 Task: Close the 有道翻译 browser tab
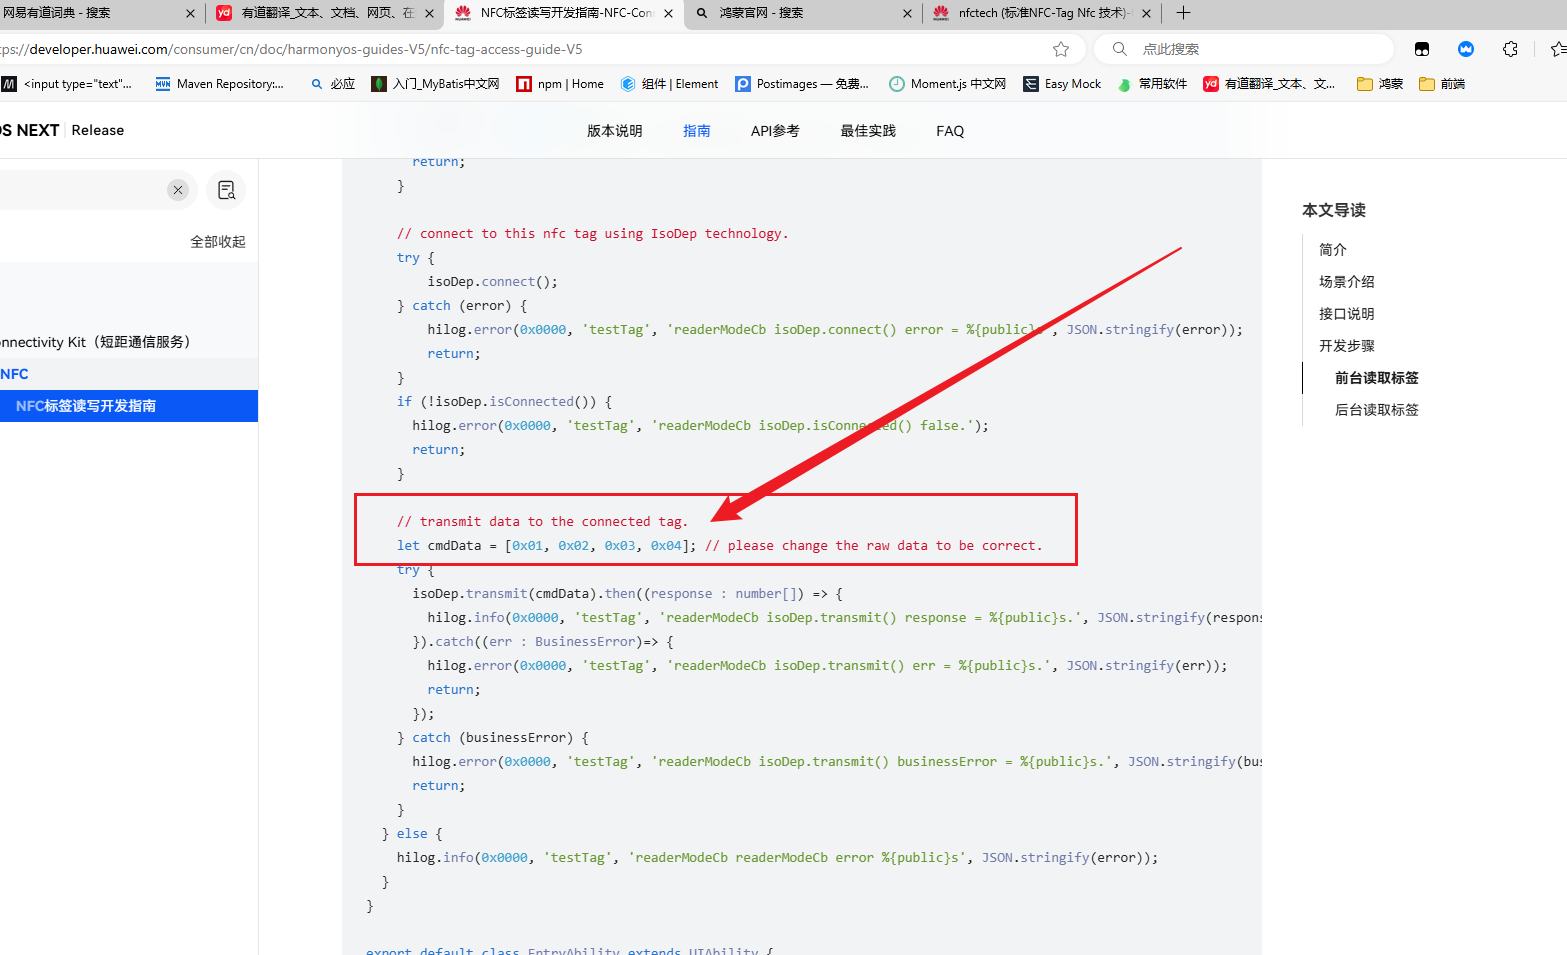click(x=429, y=13)
